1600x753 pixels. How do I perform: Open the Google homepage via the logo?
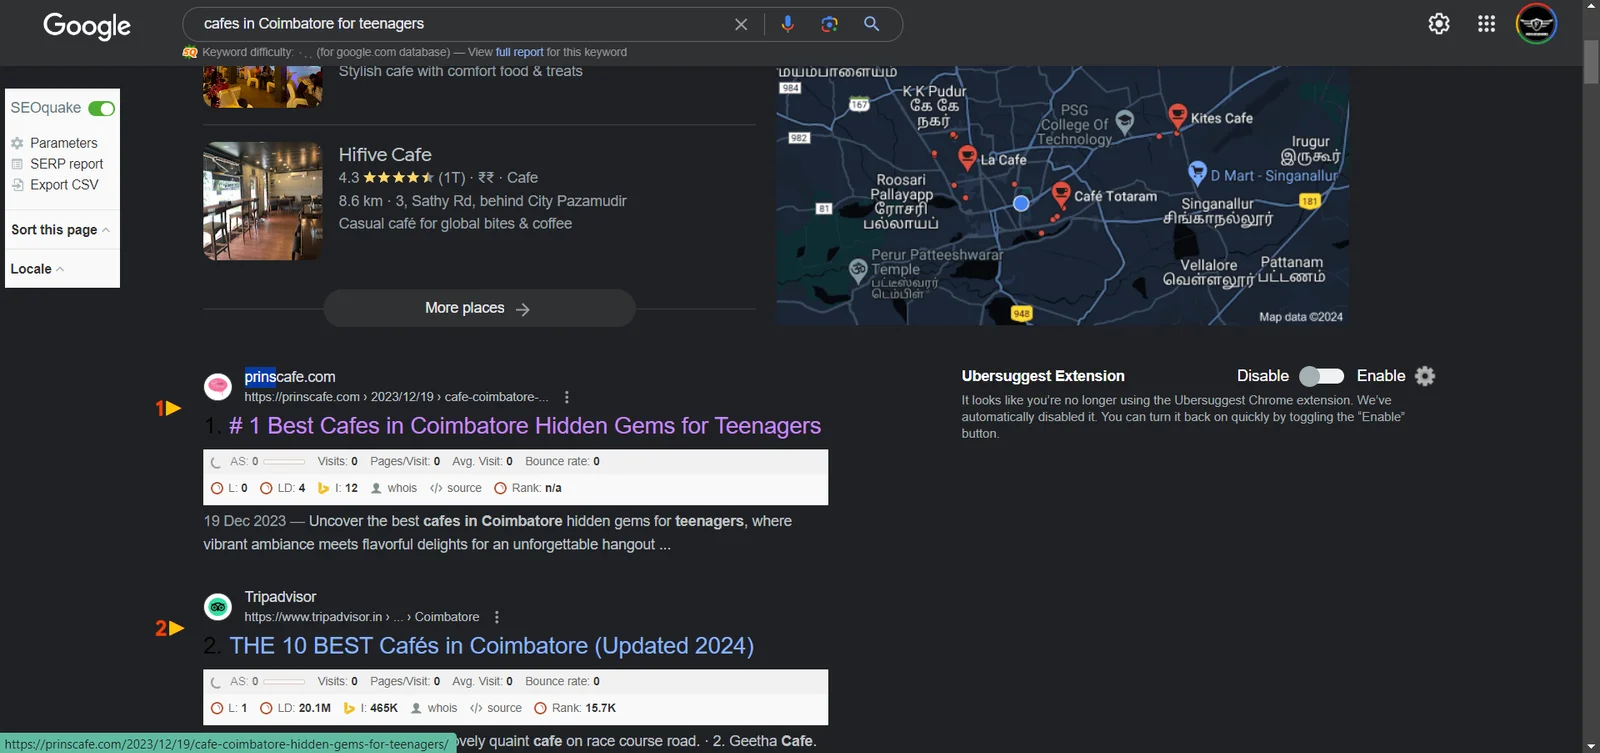(87, 26)
